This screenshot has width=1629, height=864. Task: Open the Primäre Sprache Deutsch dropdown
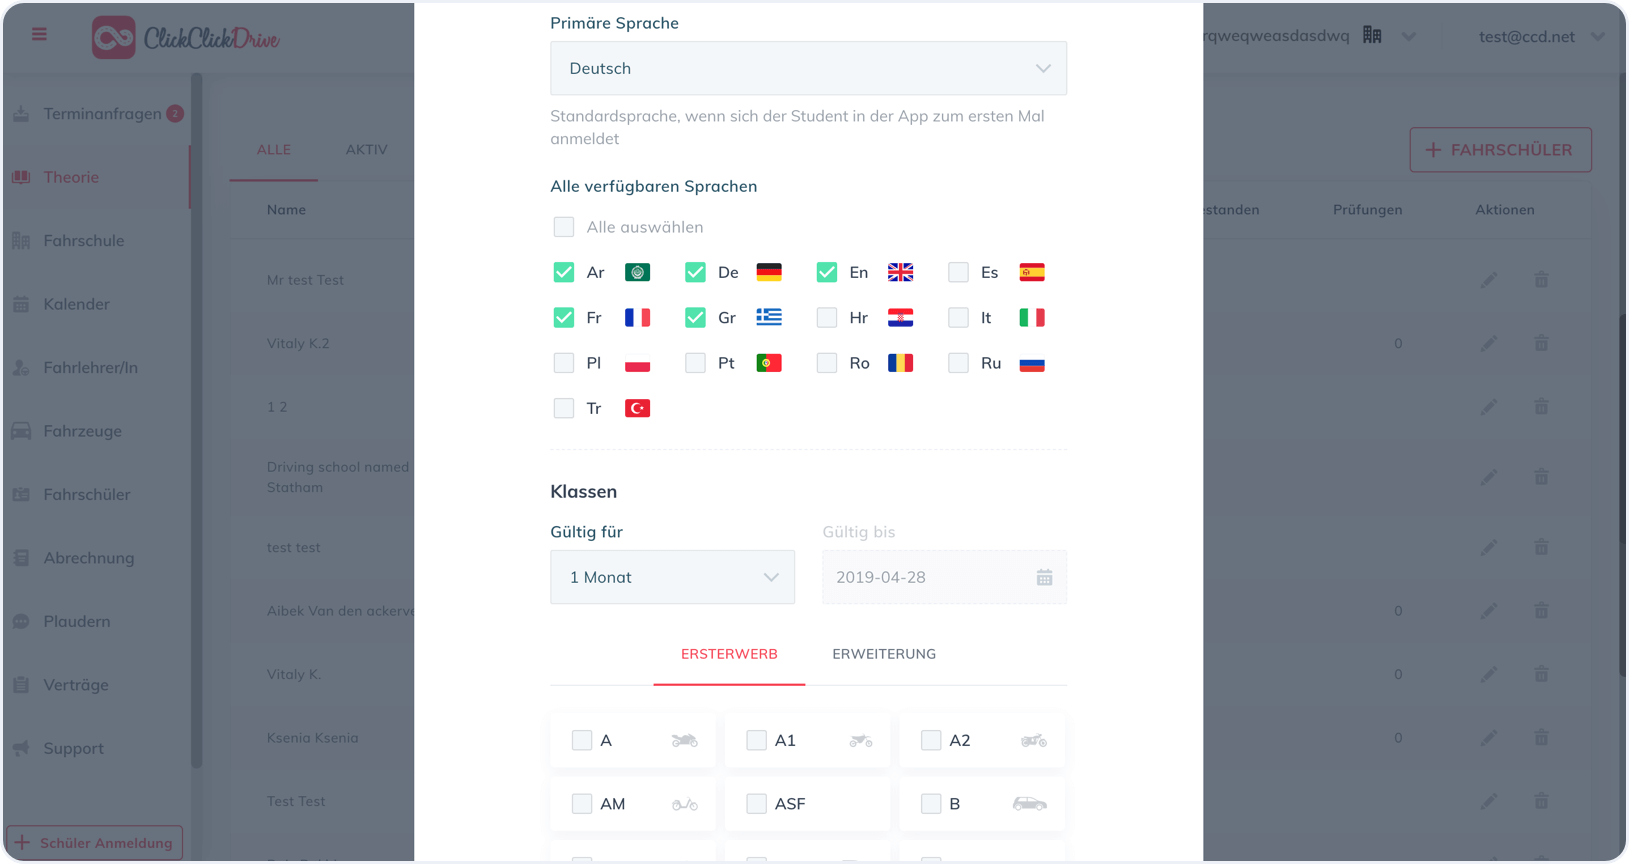click(808, 68)
